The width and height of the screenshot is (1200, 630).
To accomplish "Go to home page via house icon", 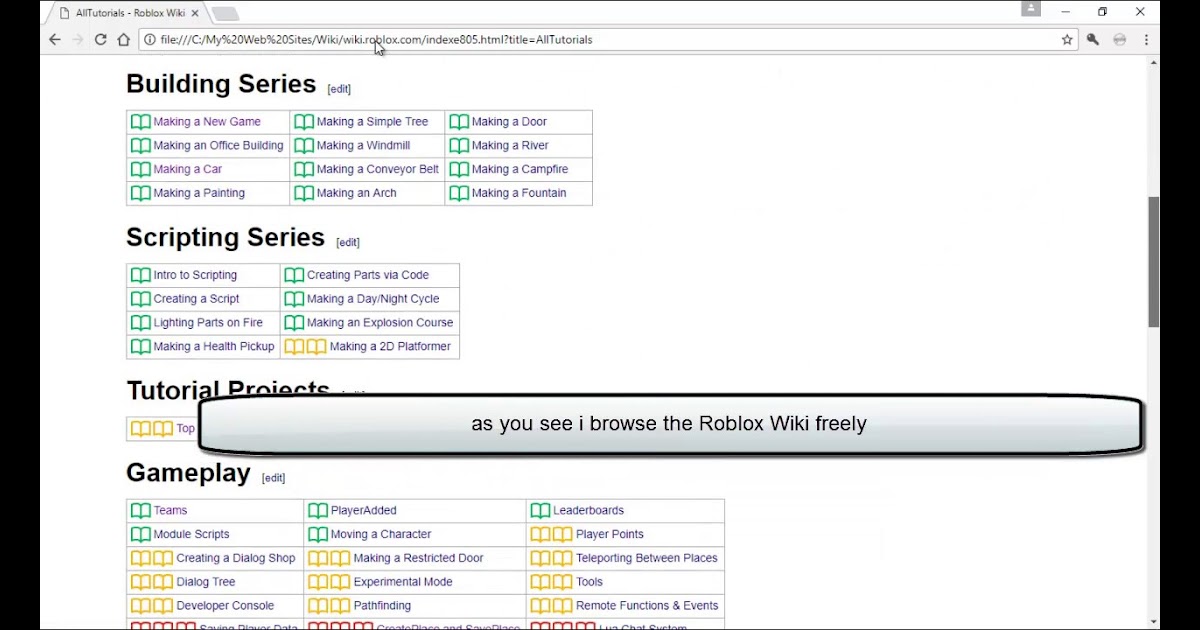I will point(124,40).
